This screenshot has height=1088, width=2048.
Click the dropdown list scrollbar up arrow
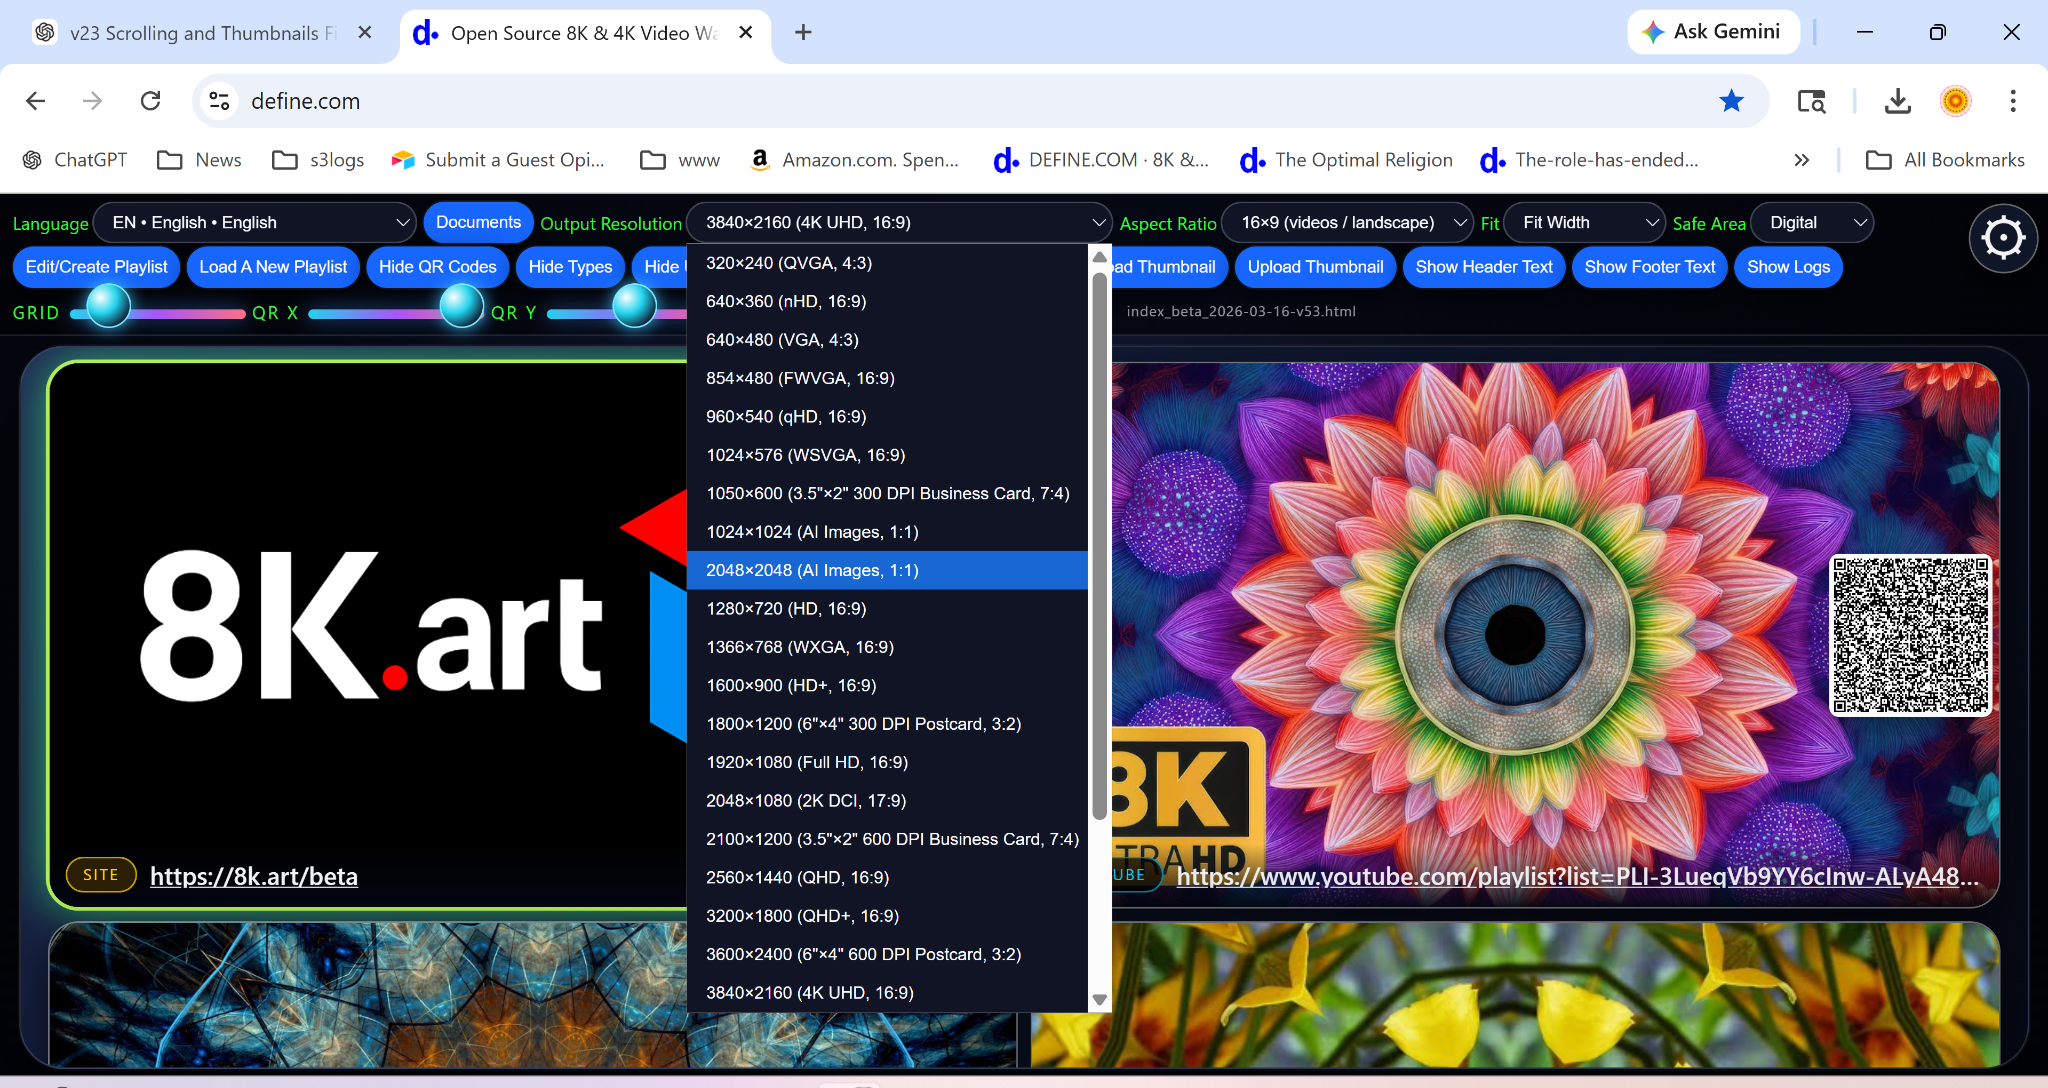(1100, 257)
